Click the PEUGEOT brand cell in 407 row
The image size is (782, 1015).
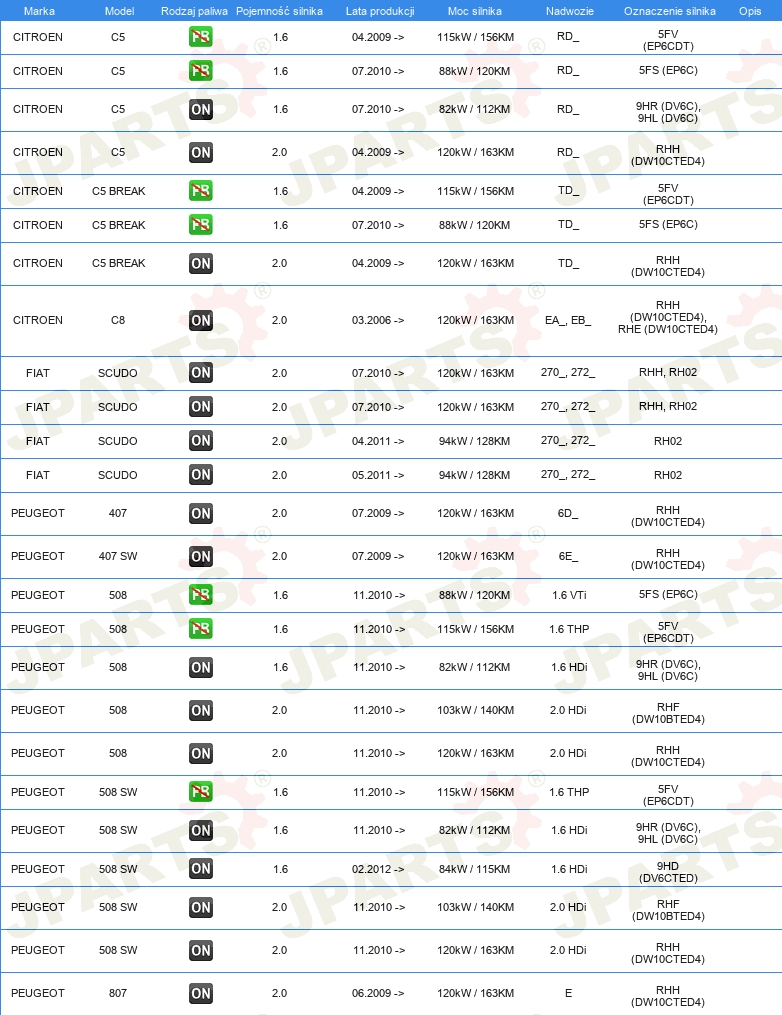click(38, 513)
